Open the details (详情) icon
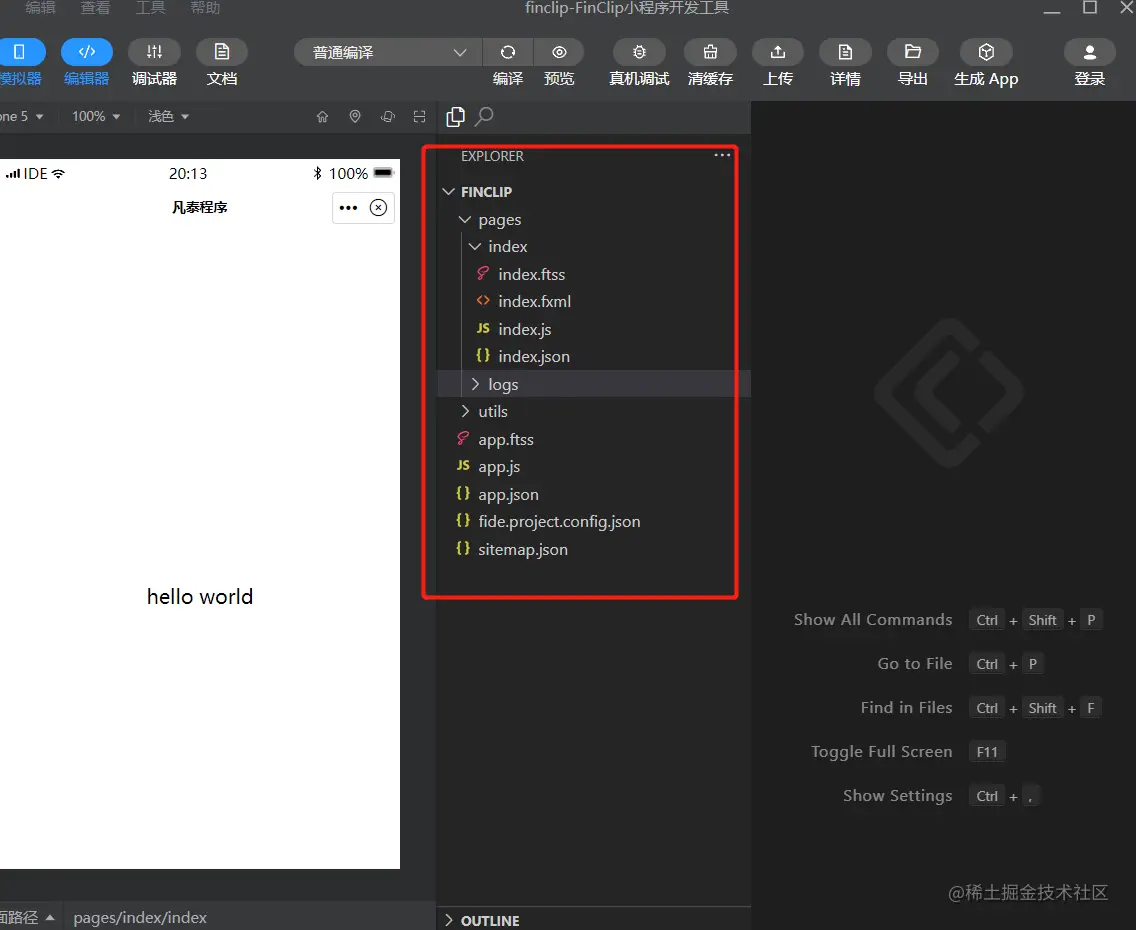 (x=845, y=52)
